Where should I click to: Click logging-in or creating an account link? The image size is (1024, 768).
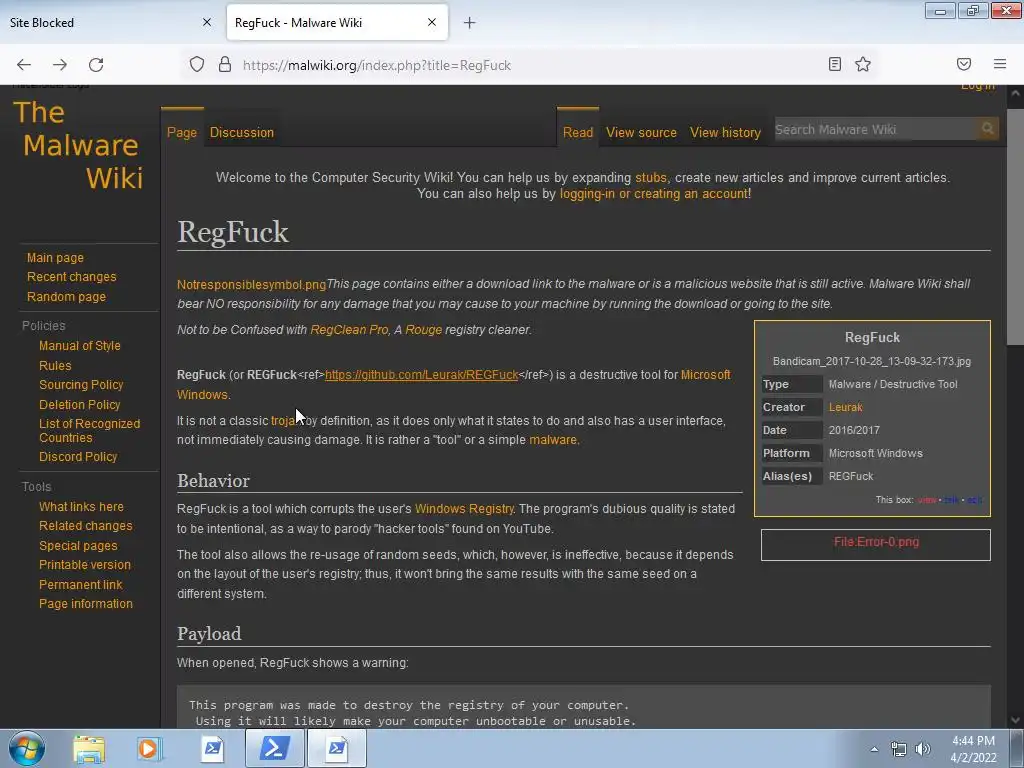click(x=654, y=194)
